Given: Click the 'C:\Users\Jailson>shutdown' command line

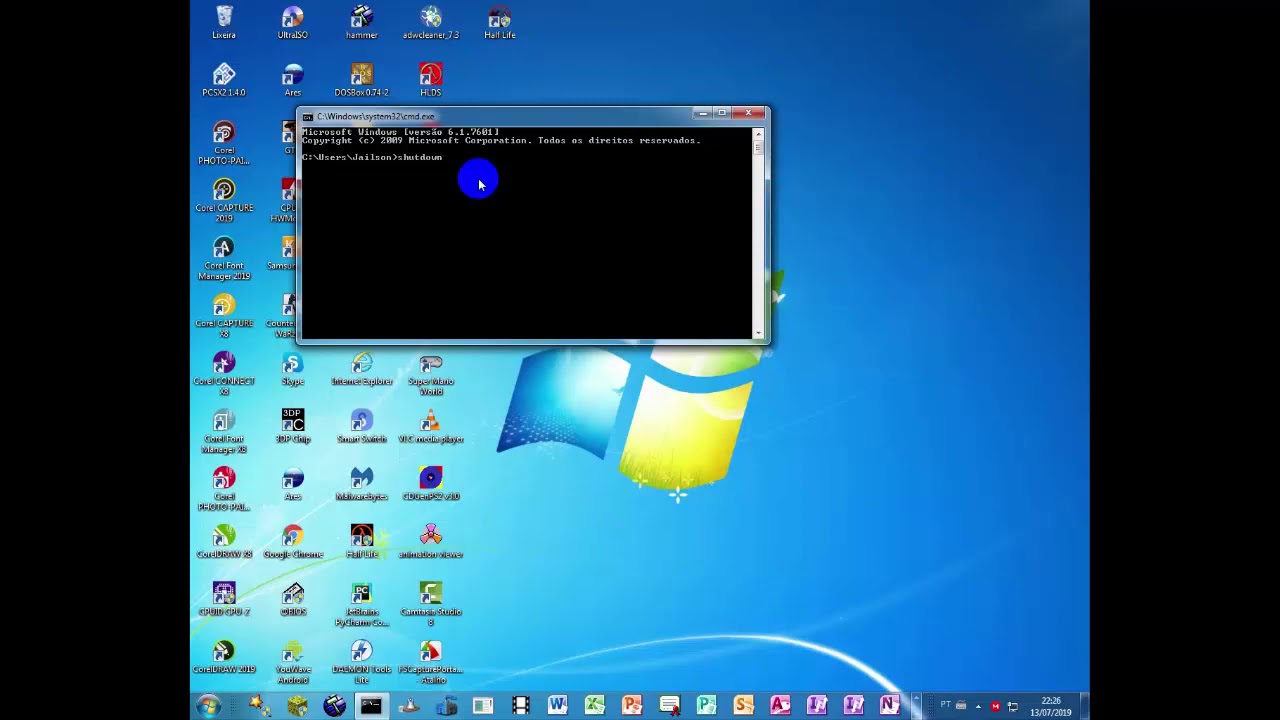Looking at the screenshot, I should tap(372, 157).
